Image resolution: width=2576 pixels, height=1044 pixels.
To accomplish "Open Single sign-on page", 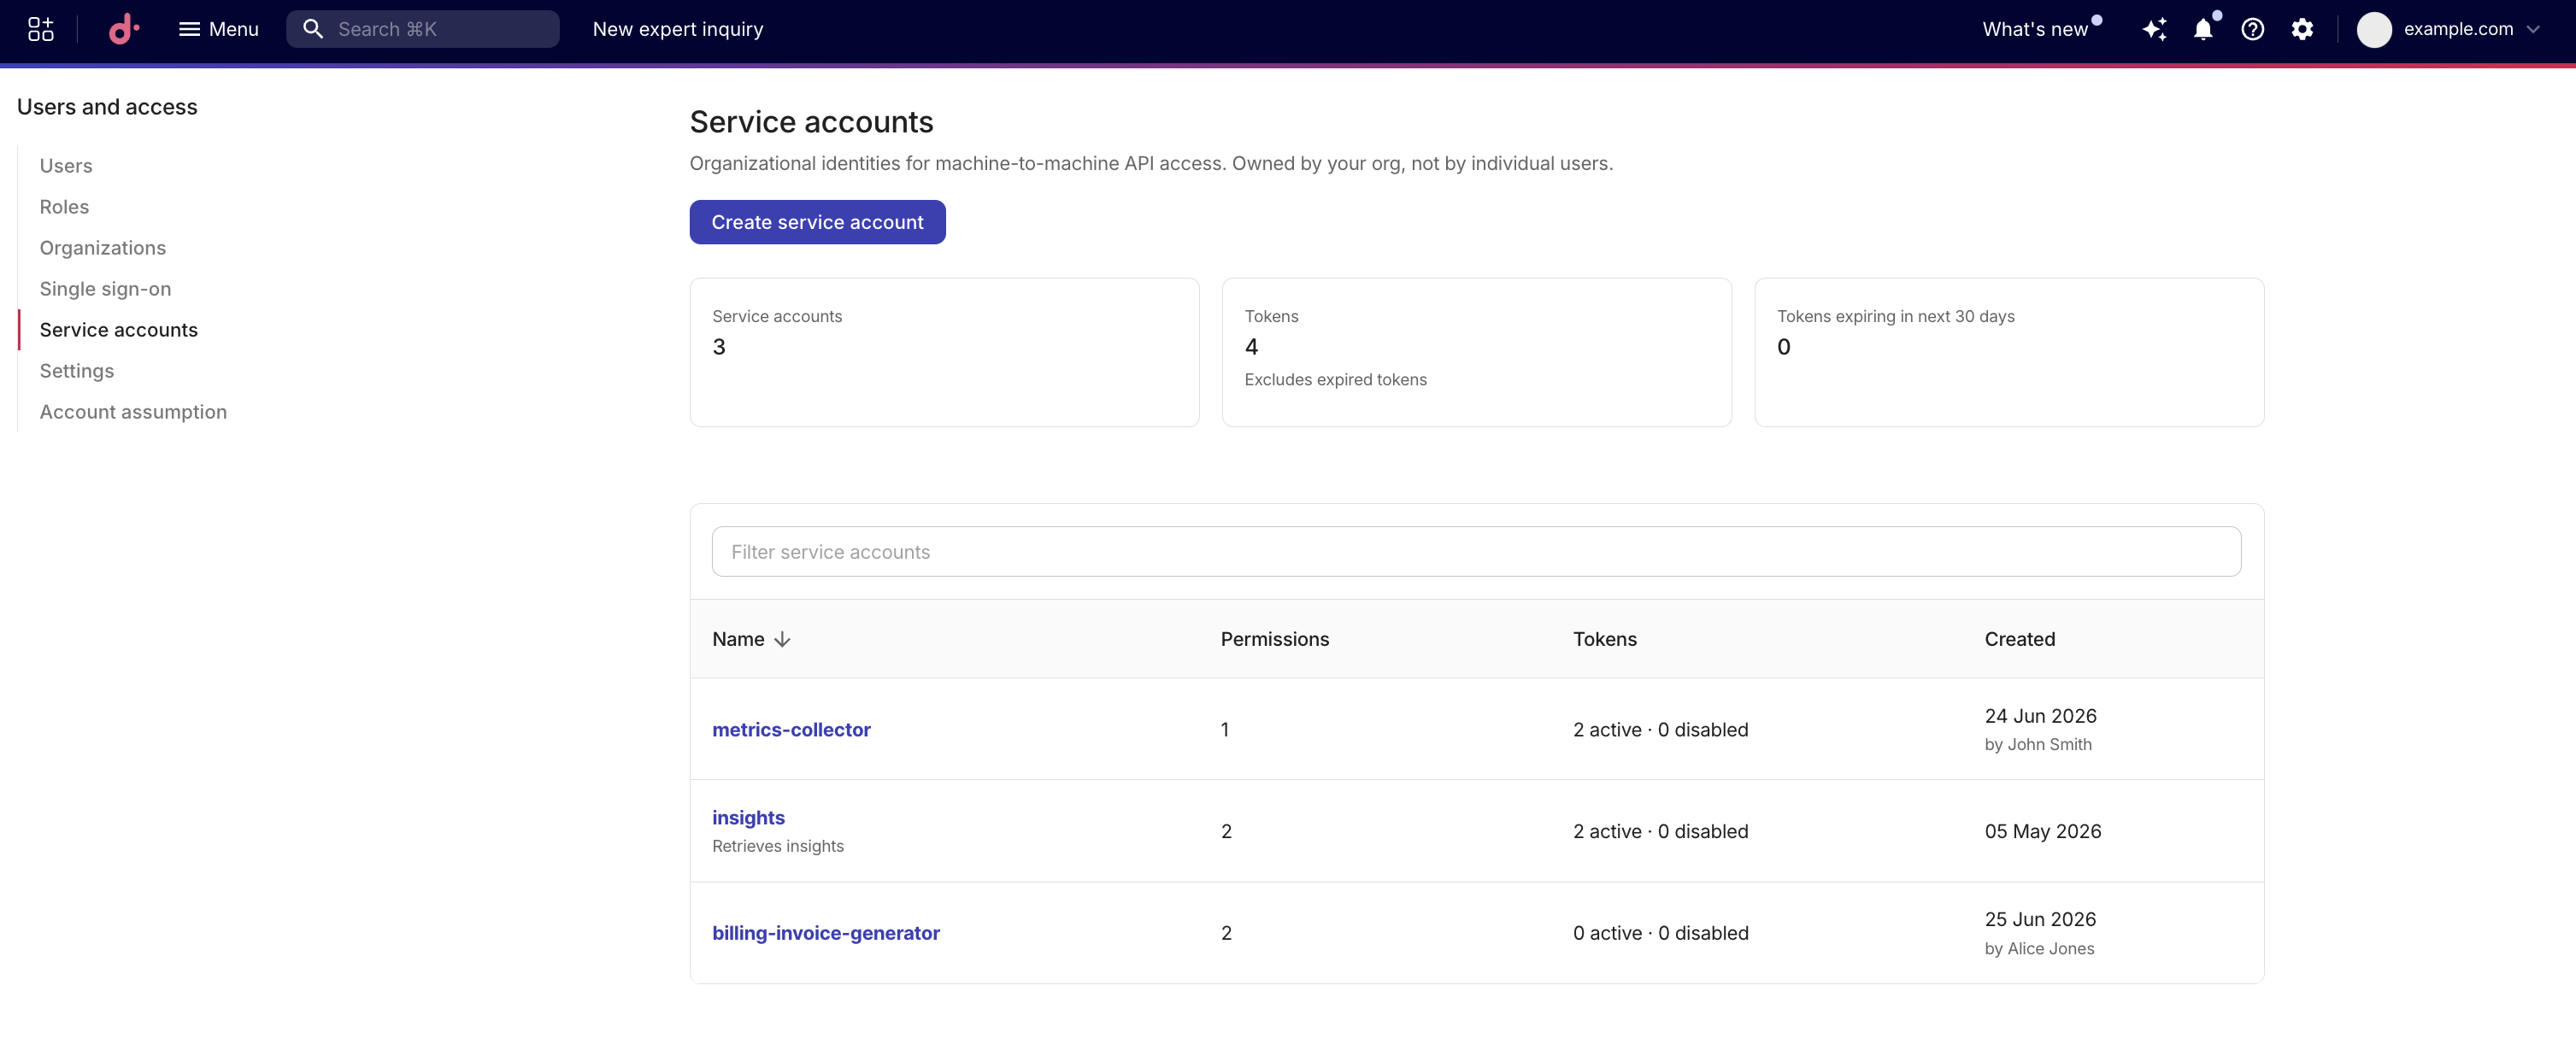I will pyautogui.click(x=106, y=289).
